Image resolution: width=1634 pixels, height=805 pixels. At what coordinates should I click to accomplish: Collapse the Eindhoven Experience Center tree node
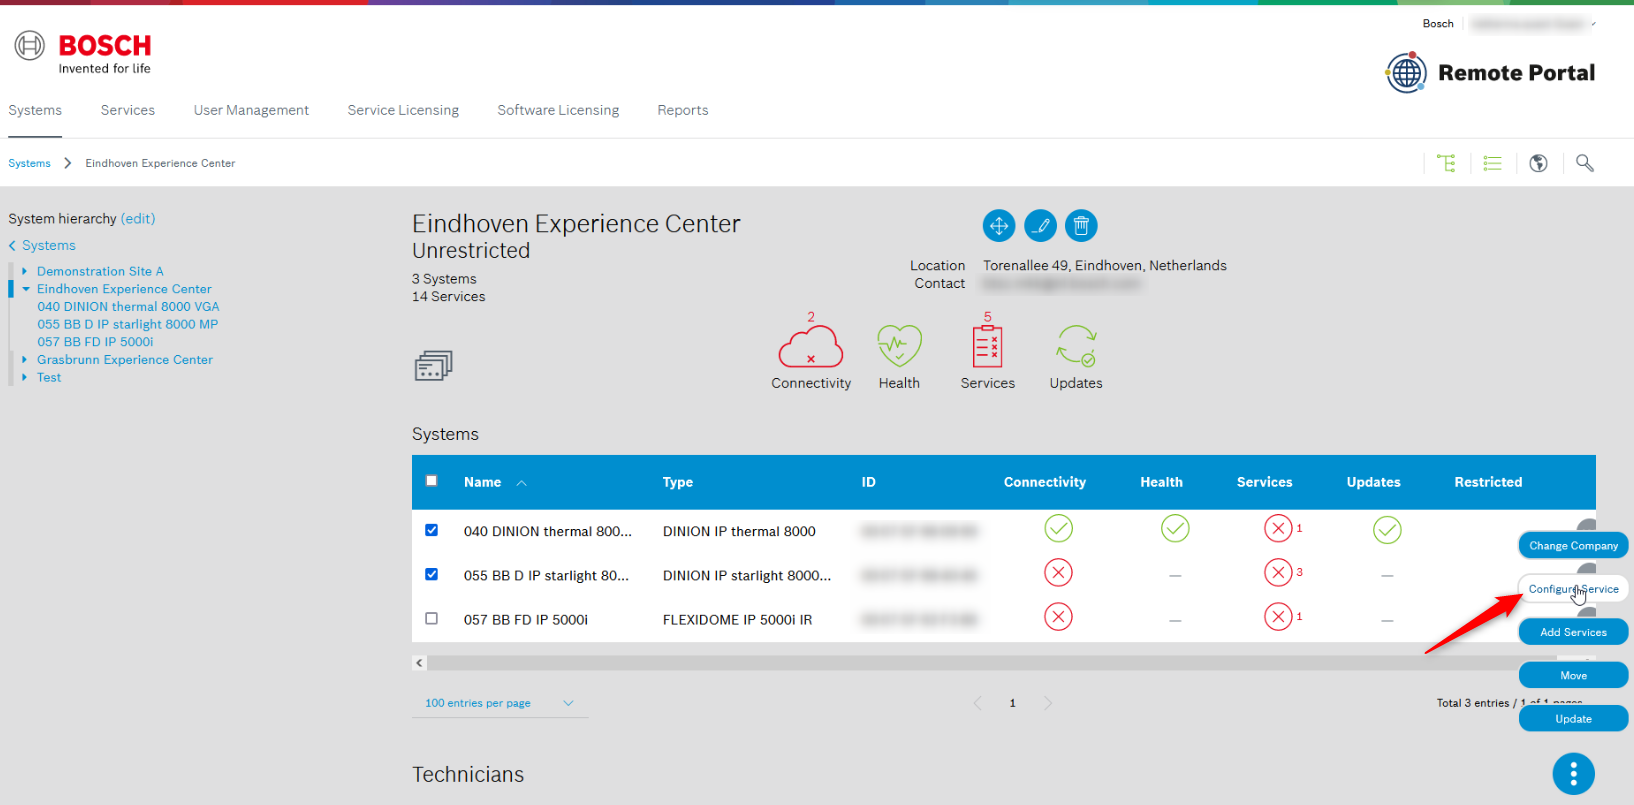click(x=25, y=289)
